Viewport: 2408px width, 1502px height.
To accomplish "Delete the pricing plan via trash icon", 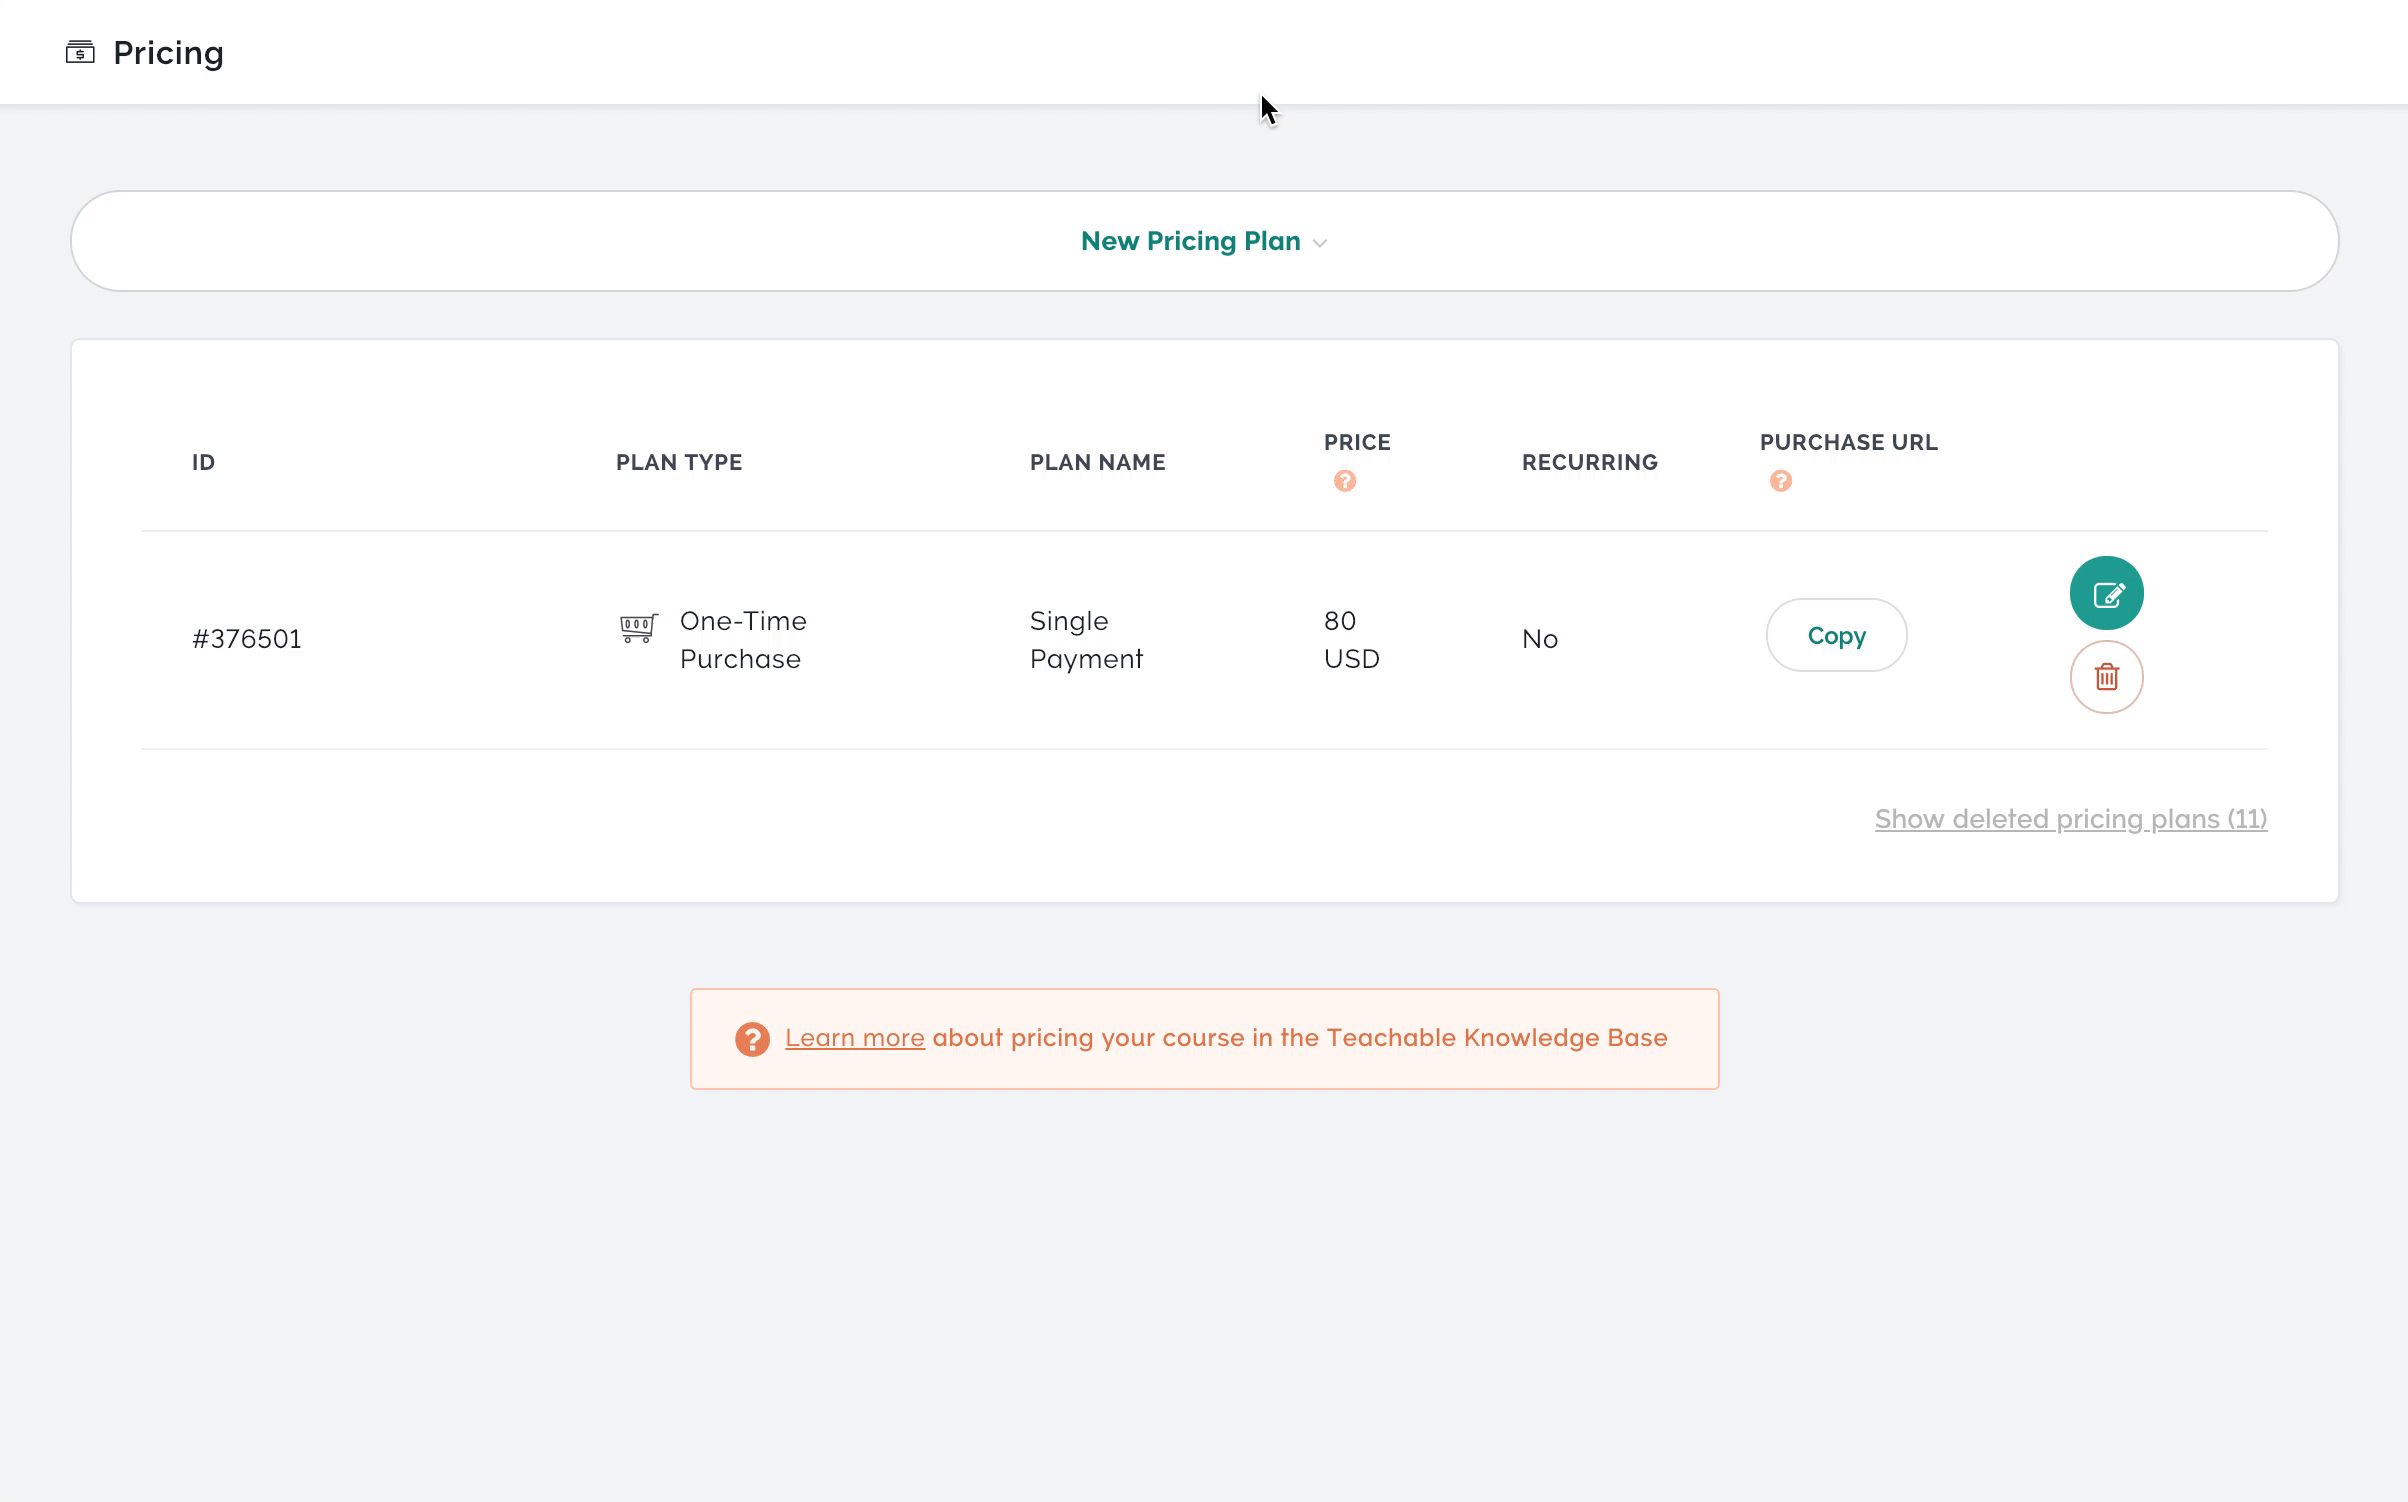I will (x=2106, y=677).
